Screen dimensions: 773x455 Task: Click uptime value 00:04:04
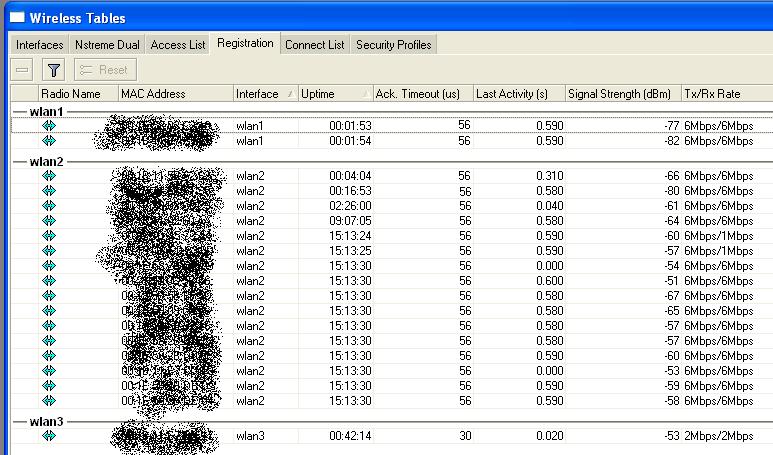pos(351,176)
